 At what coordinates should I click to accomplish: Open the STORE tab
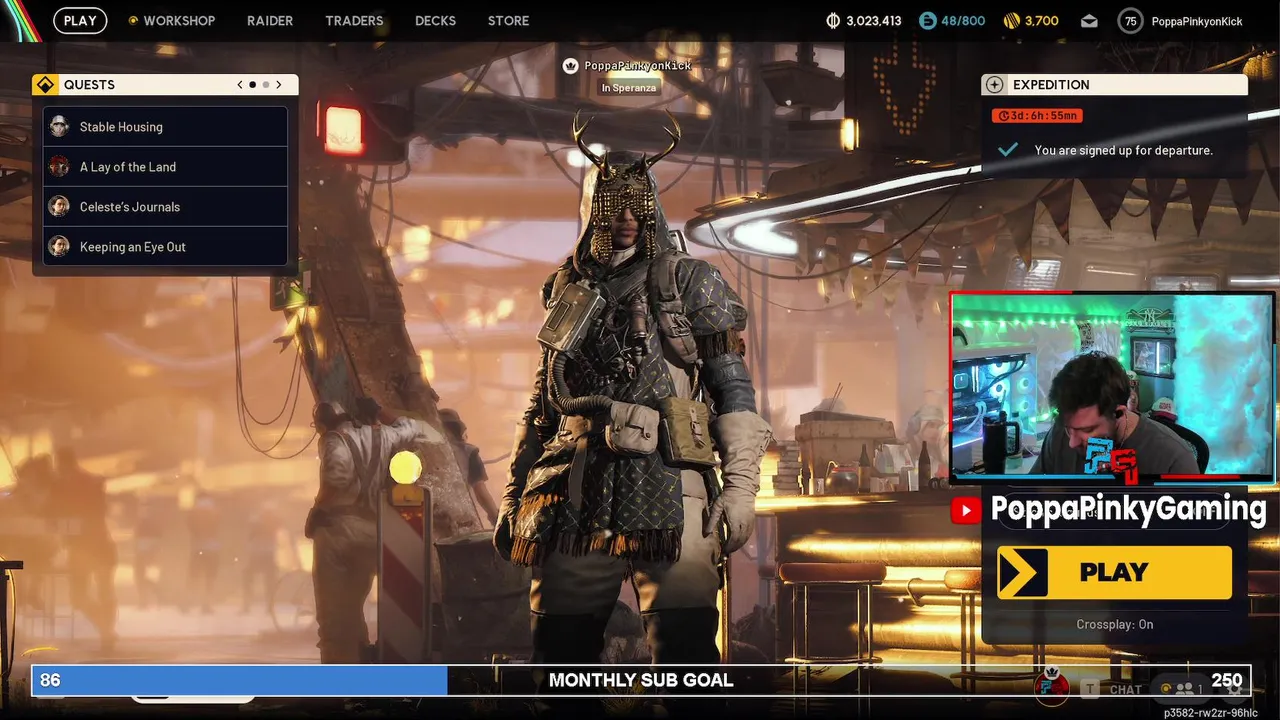[x=508, y=21]
